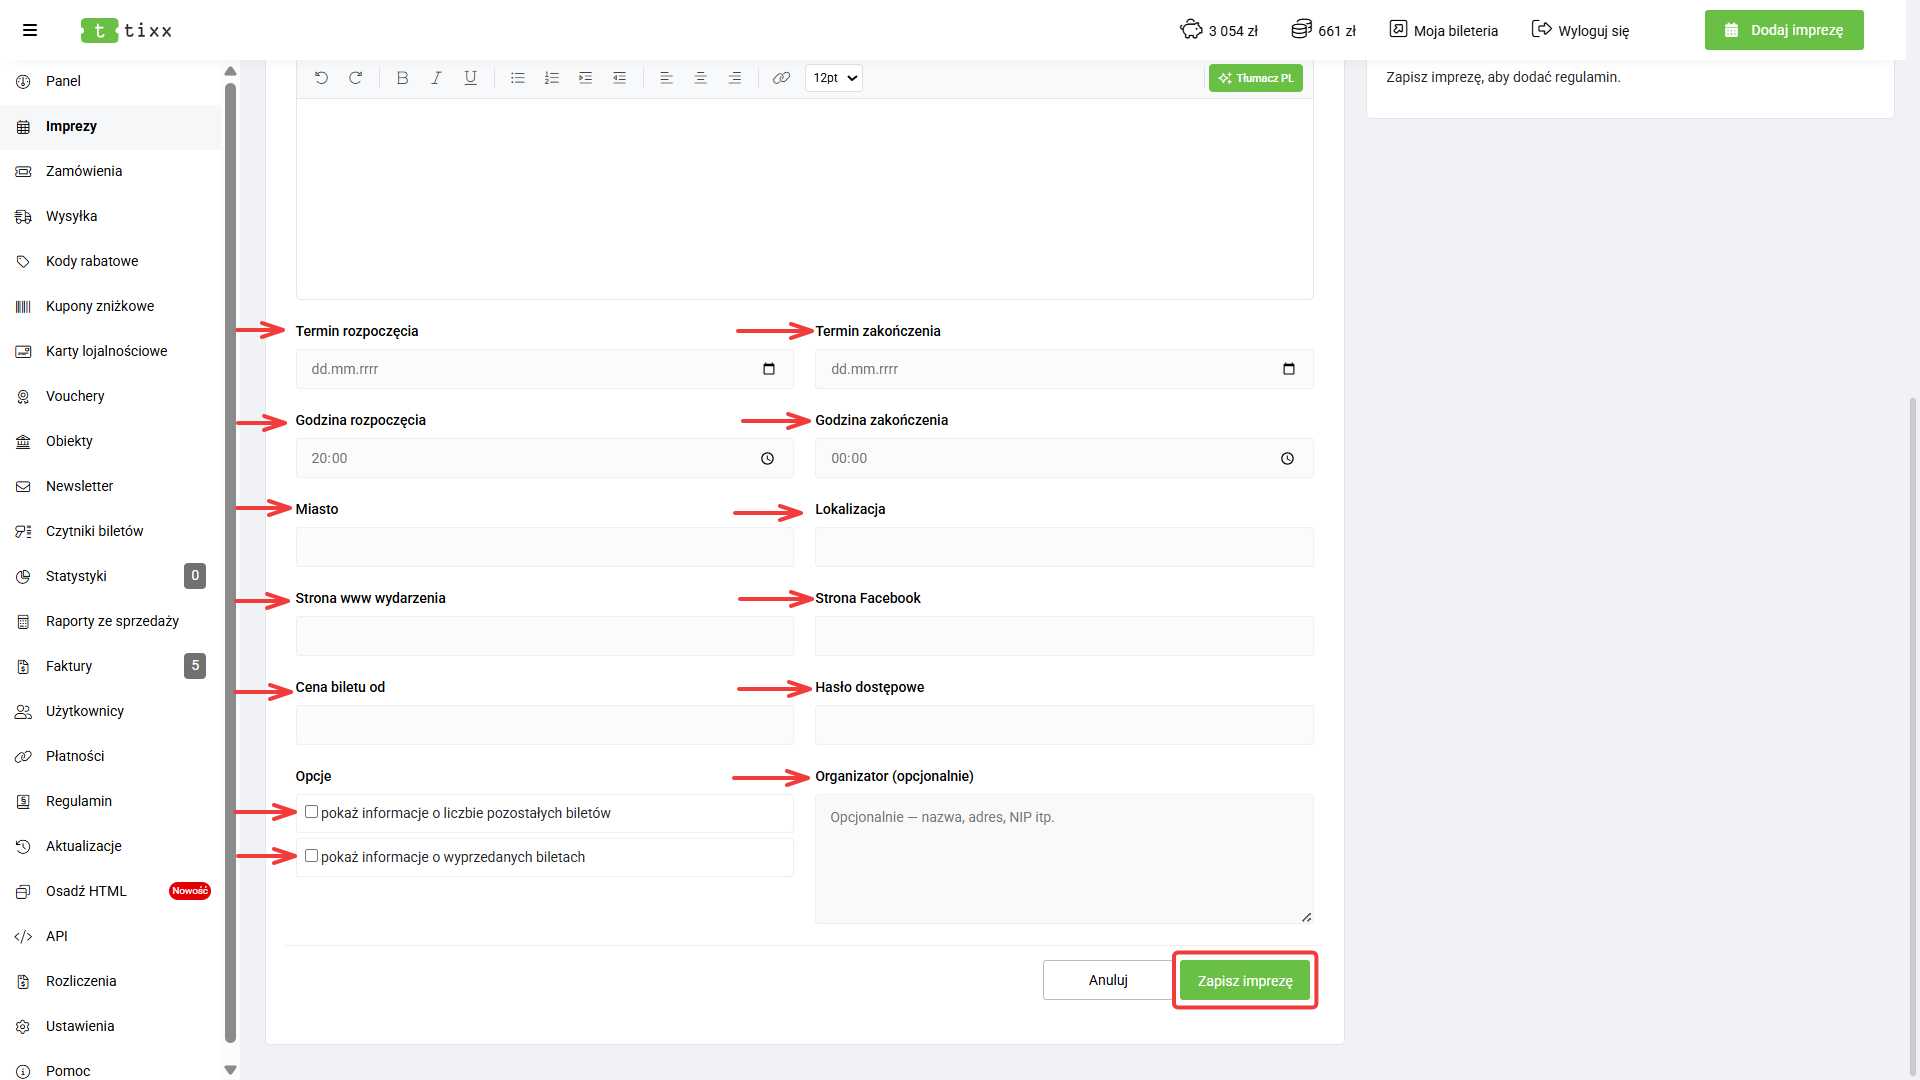The height and width of the screenshot is (1080, 1920).
Task: Open Wysyłka section
Action: 110,216
